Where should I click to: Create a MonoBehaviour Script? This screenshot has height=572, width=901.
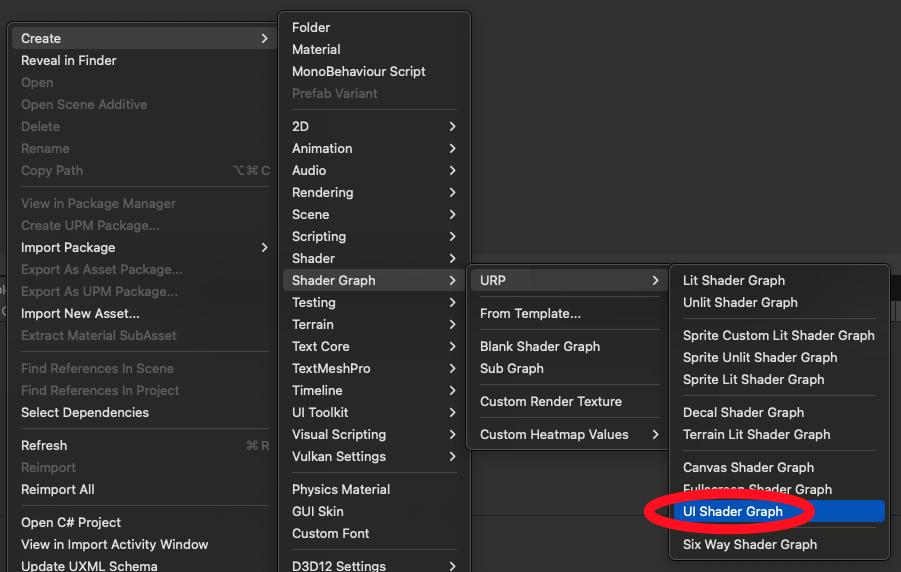[374, 71]
